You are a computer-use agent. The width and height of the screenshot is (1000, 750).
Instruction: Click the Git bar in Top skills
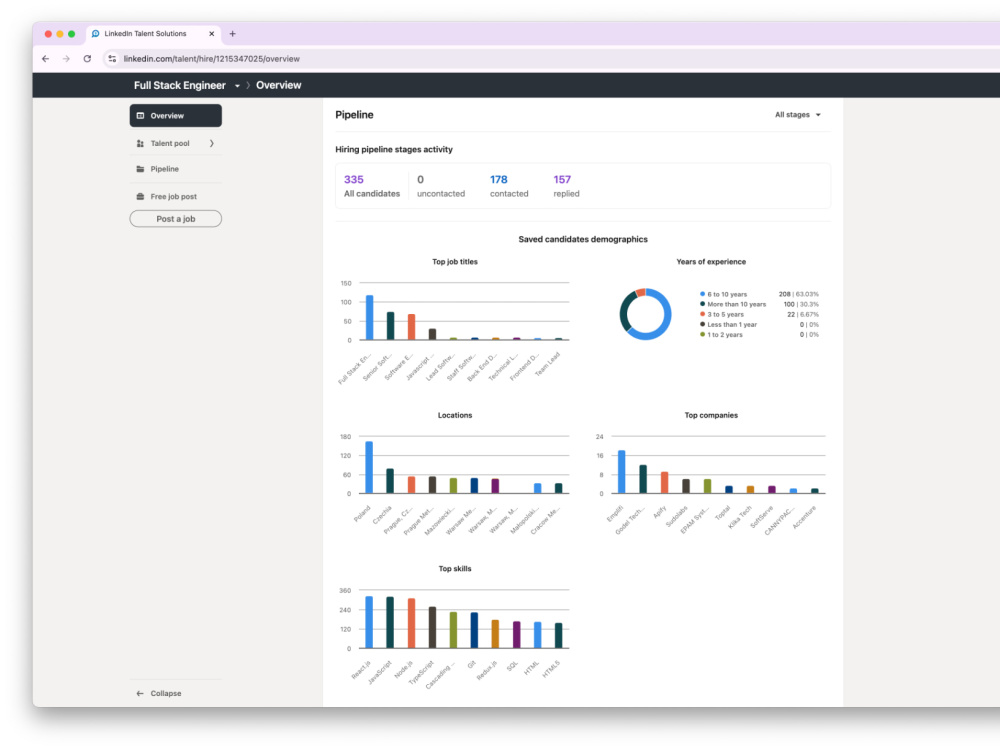pos(474,631)
